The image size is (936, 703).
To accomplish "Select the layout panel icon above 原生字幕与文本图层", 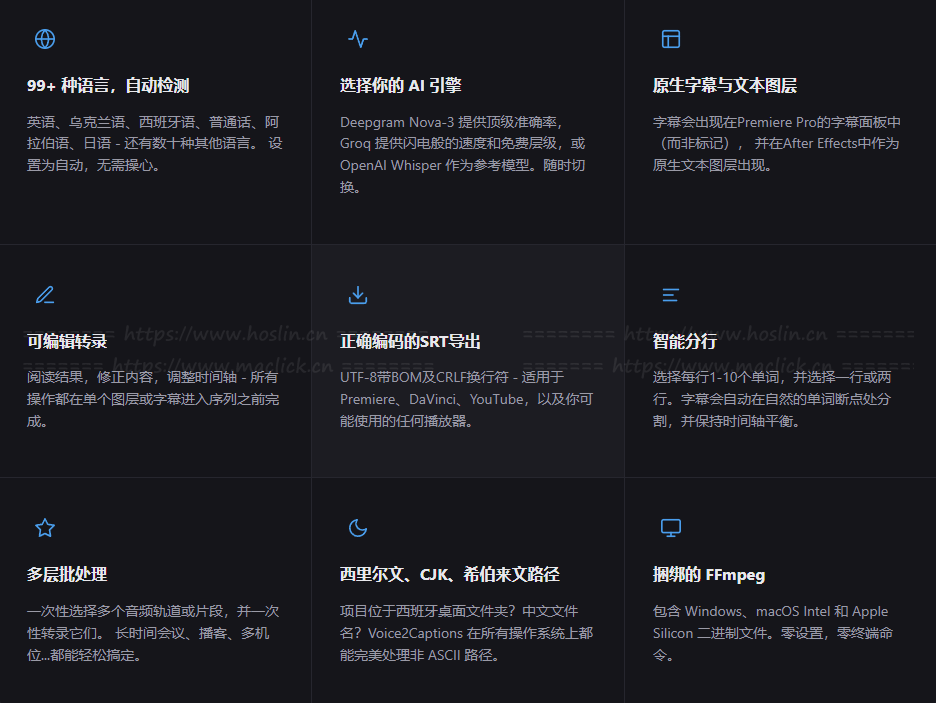I will click(671, 39).
